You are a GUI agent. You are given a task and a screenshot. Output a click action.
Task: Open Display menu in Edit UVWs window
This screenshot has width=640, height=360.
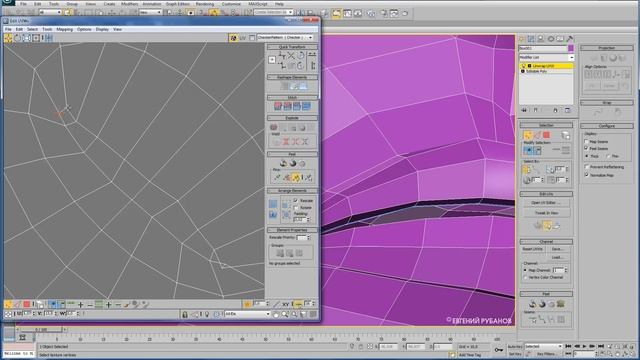pyautogui.click(x=102, y=29)
